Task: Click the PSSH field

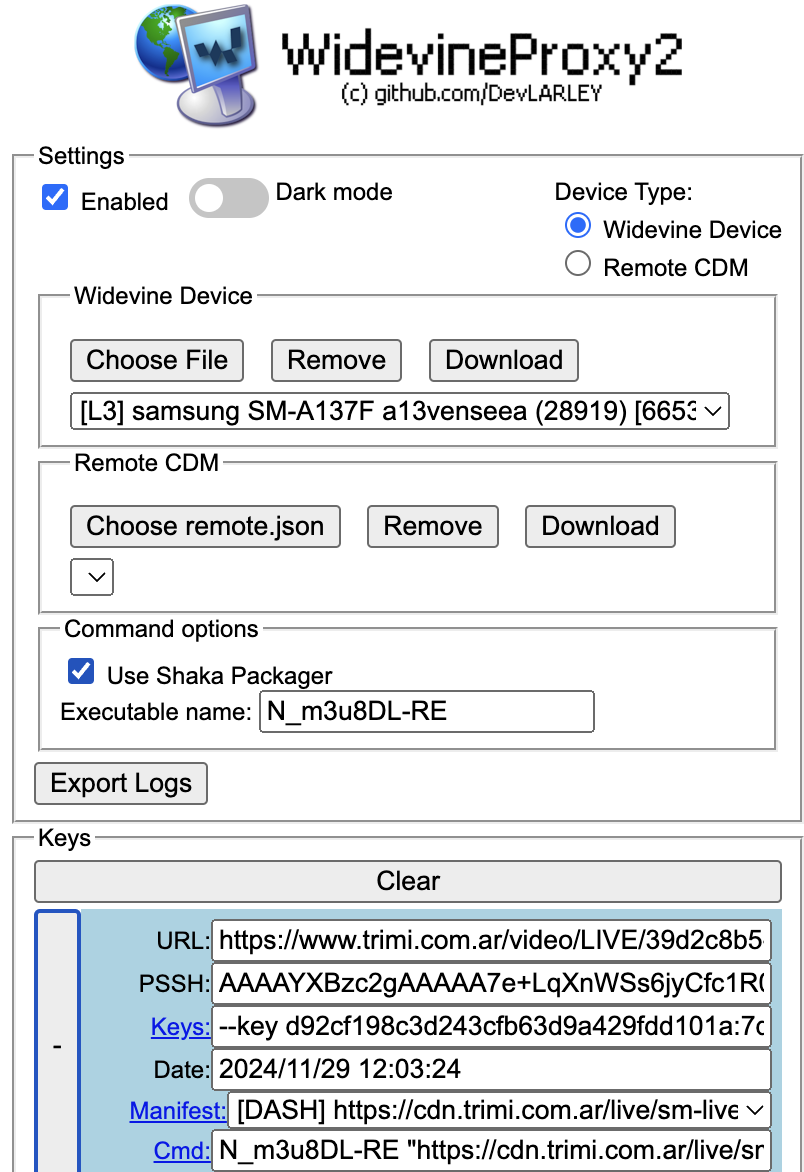Action: [x=492, y=983]
